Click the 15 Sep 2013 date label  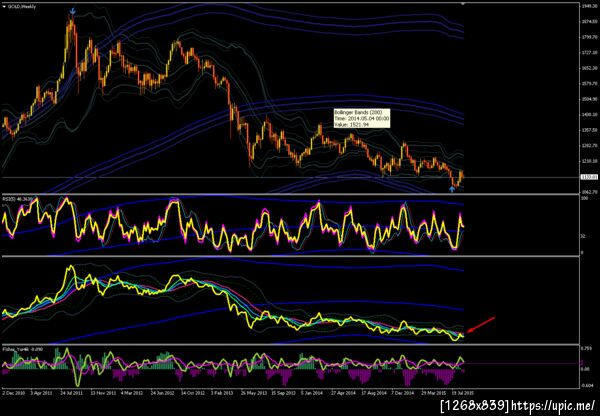point(282,393)
